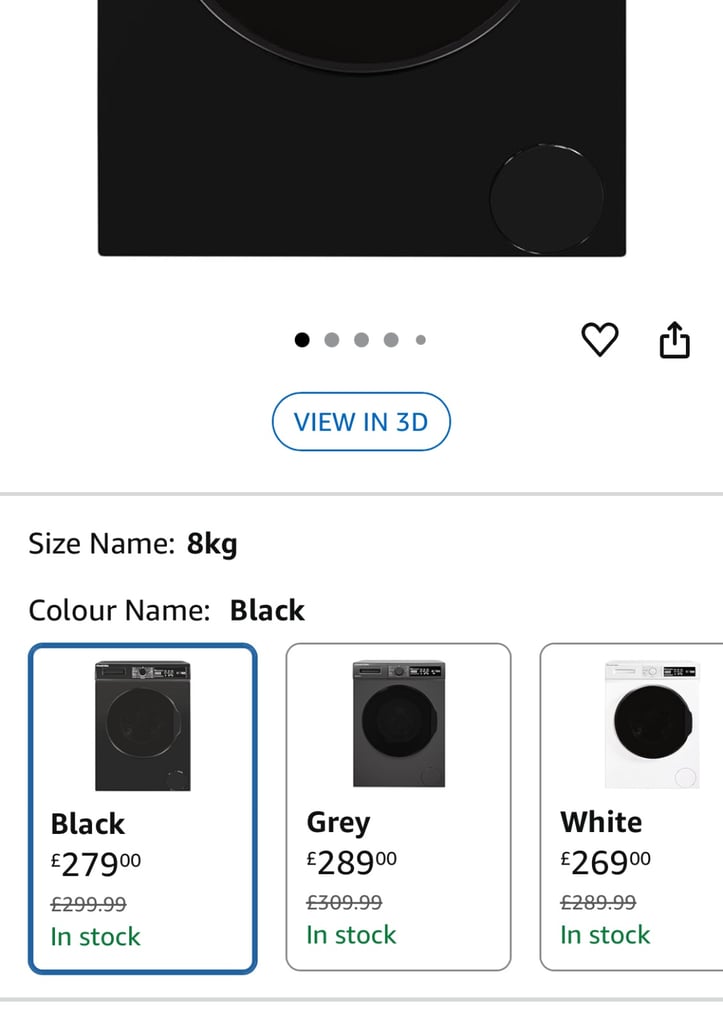The height and width of the screenshot is (1024, 723).
Task: Tap the White £269.00 price
Action: [605, 863]
